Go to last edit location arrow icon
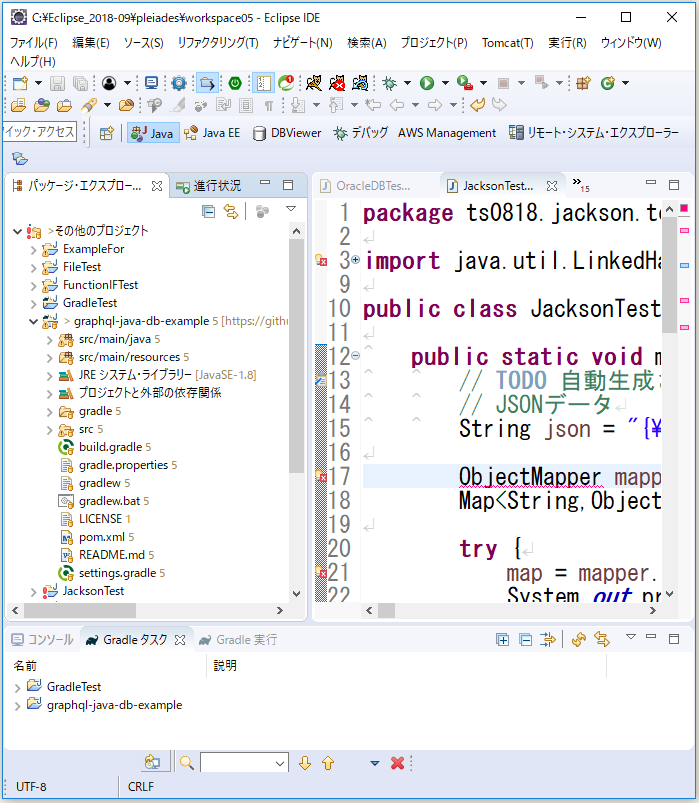Screen dimensions: 699x803 [373, 105]
